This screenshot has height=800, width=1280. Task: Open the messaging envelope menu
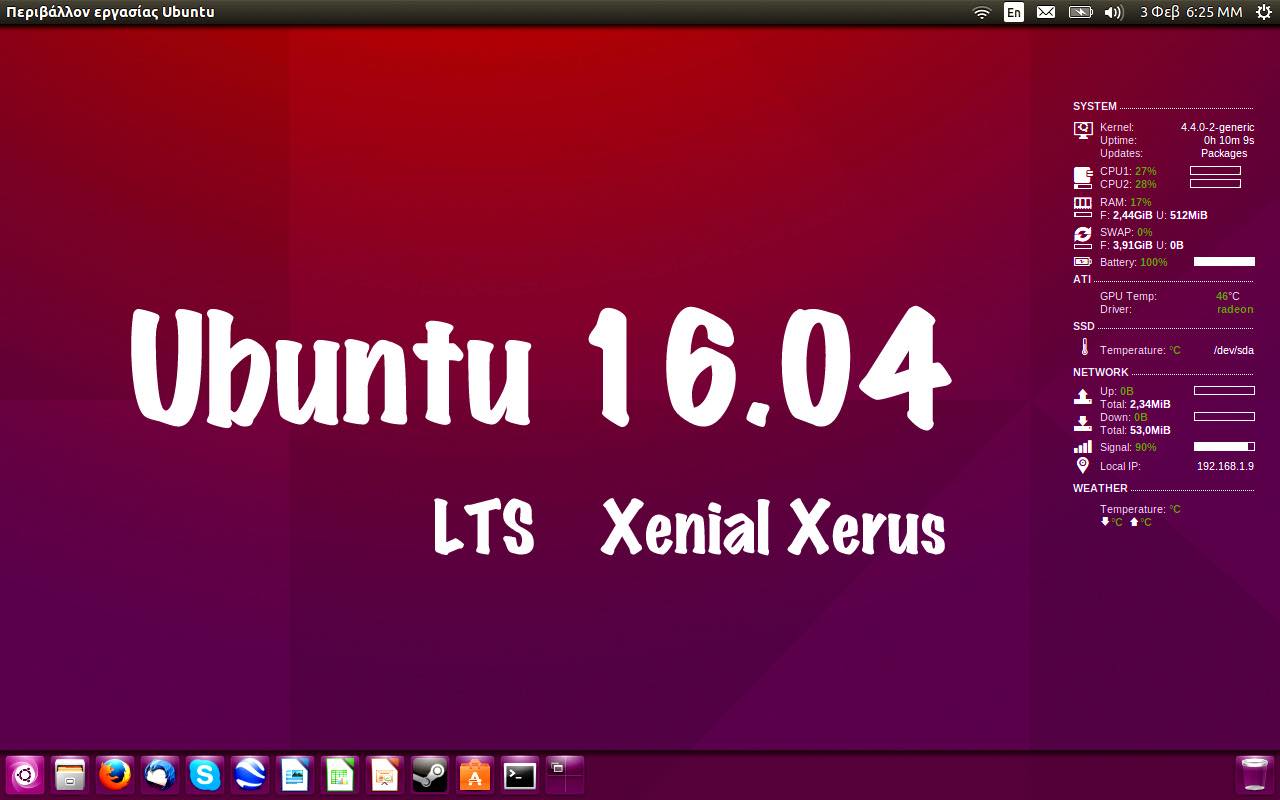click(1046, 12)
